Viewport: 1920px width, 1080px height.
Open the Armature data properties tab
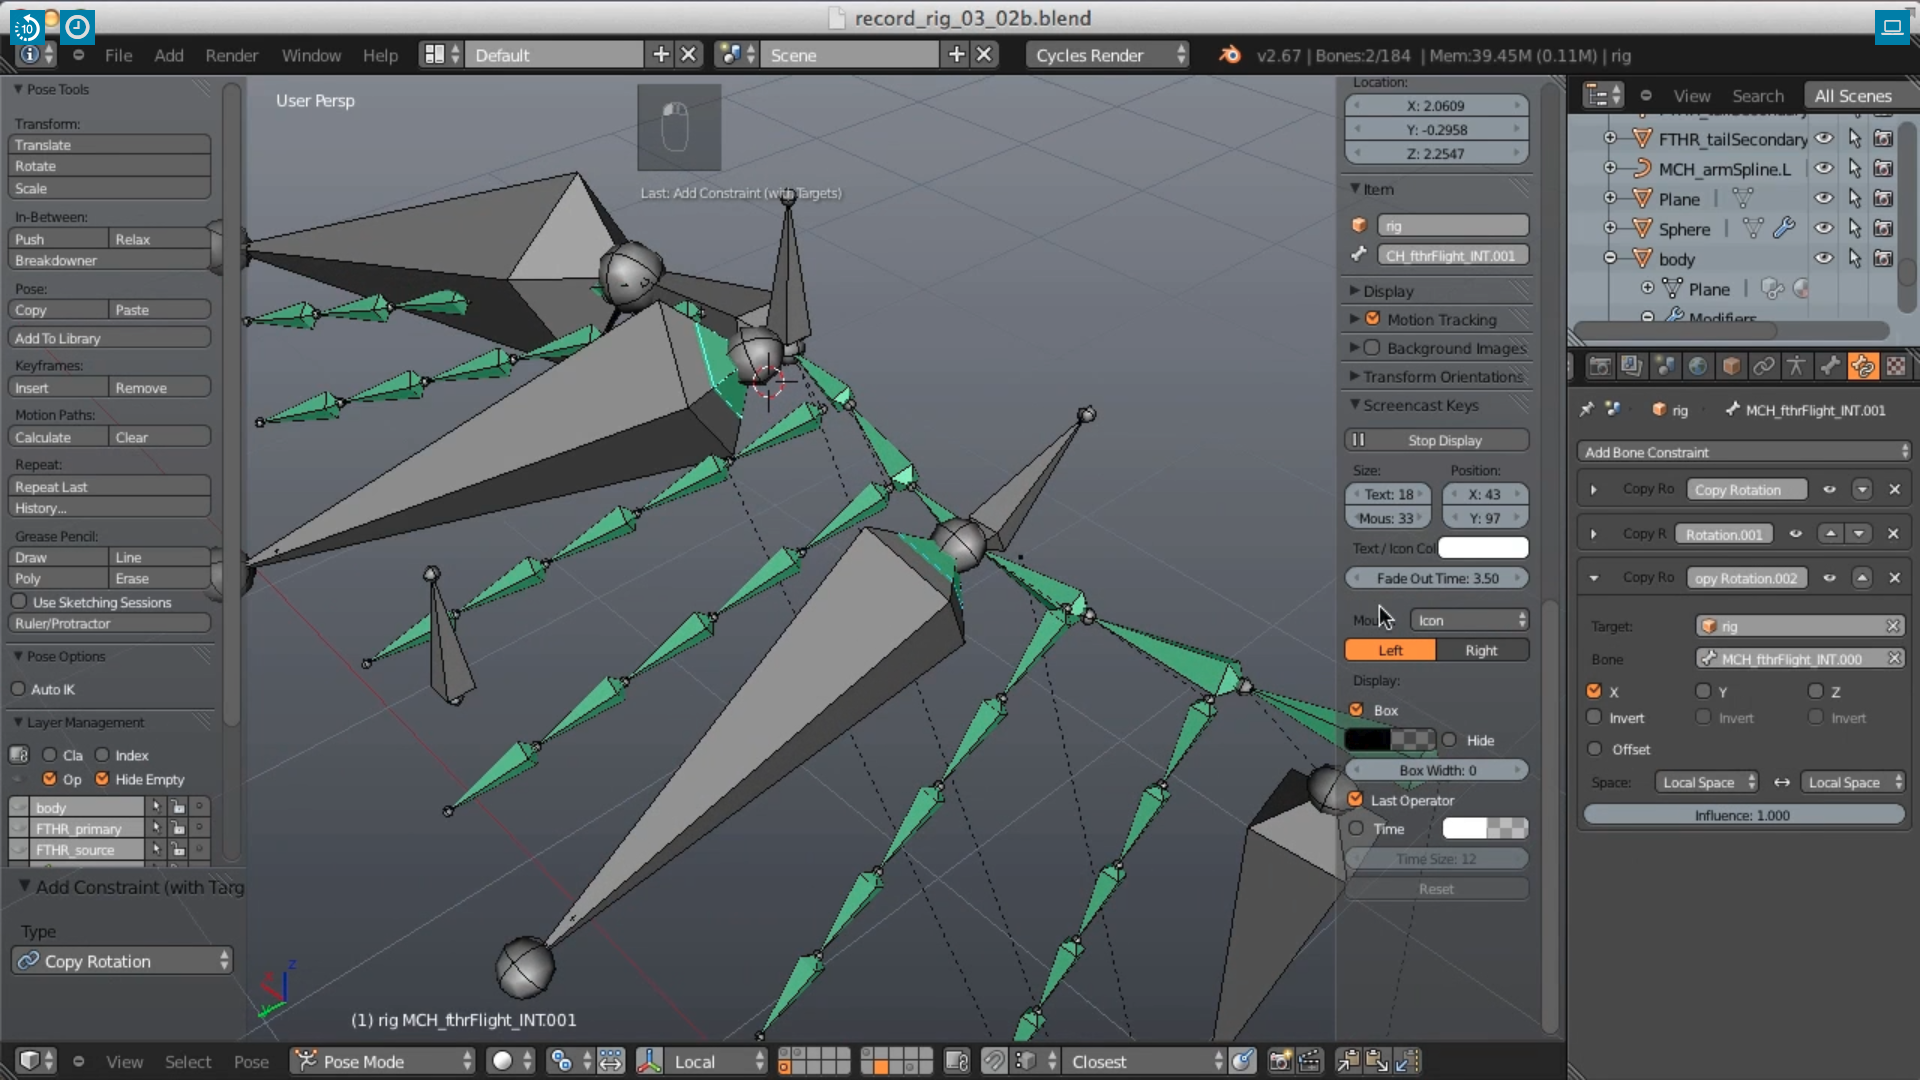coord(1796,367)
